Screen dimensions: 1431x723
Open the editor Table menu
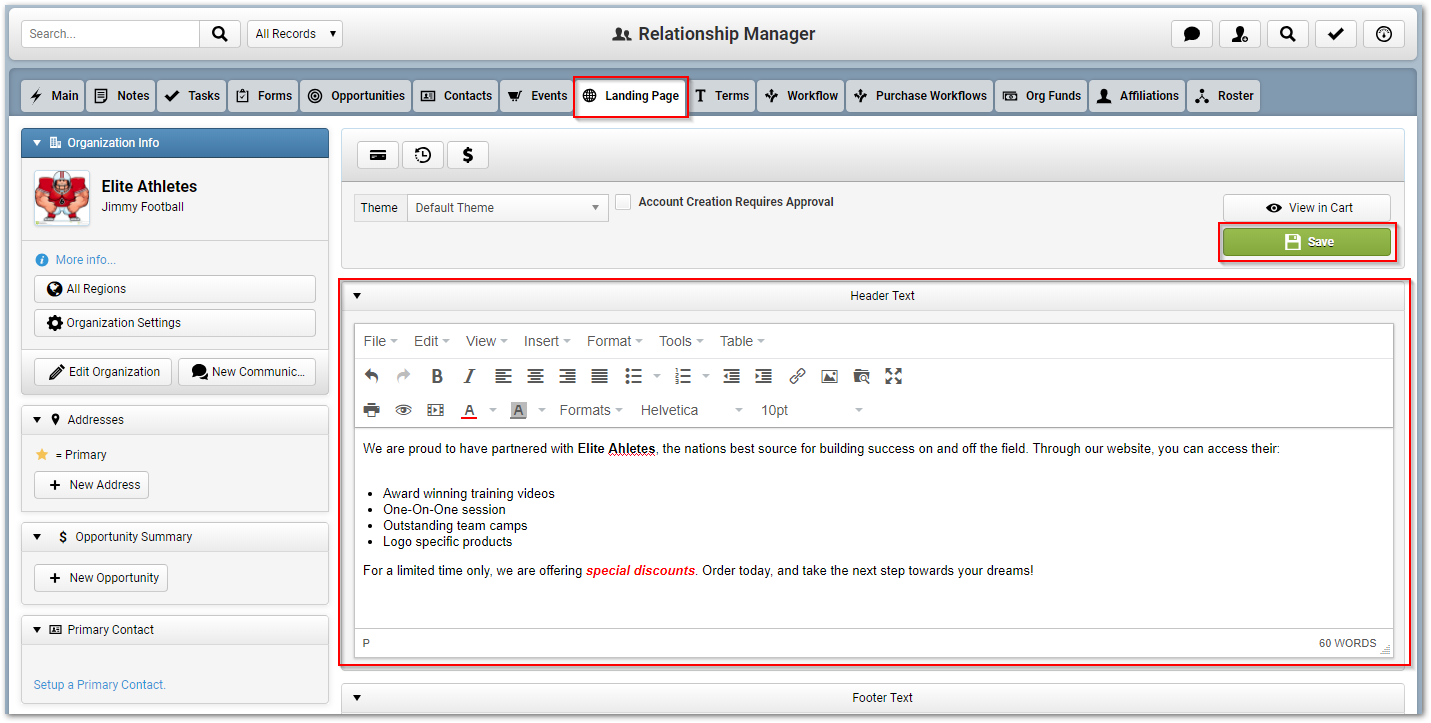(742, 341)
